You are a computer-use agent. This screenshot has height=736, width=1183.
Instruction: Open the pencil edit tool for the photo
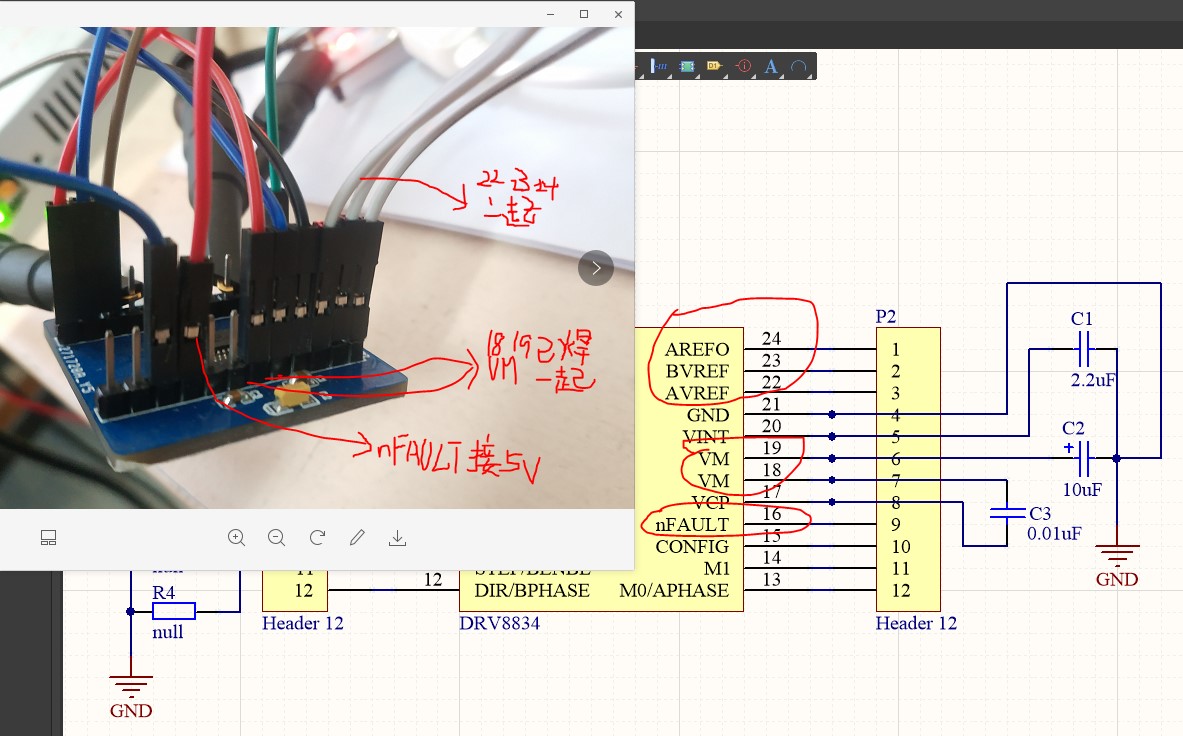357,538
